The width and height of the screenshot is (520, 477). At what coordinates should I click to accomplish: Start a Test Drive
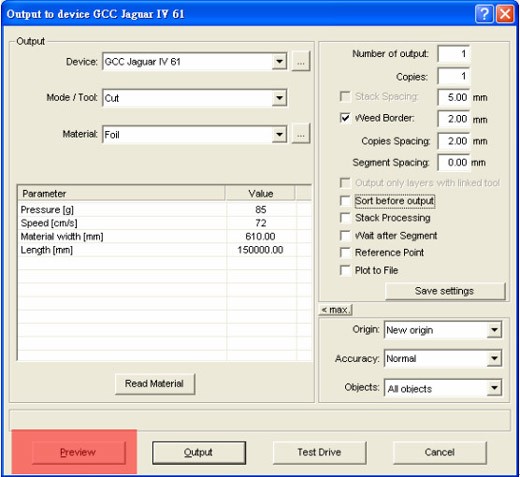point(319,452)
